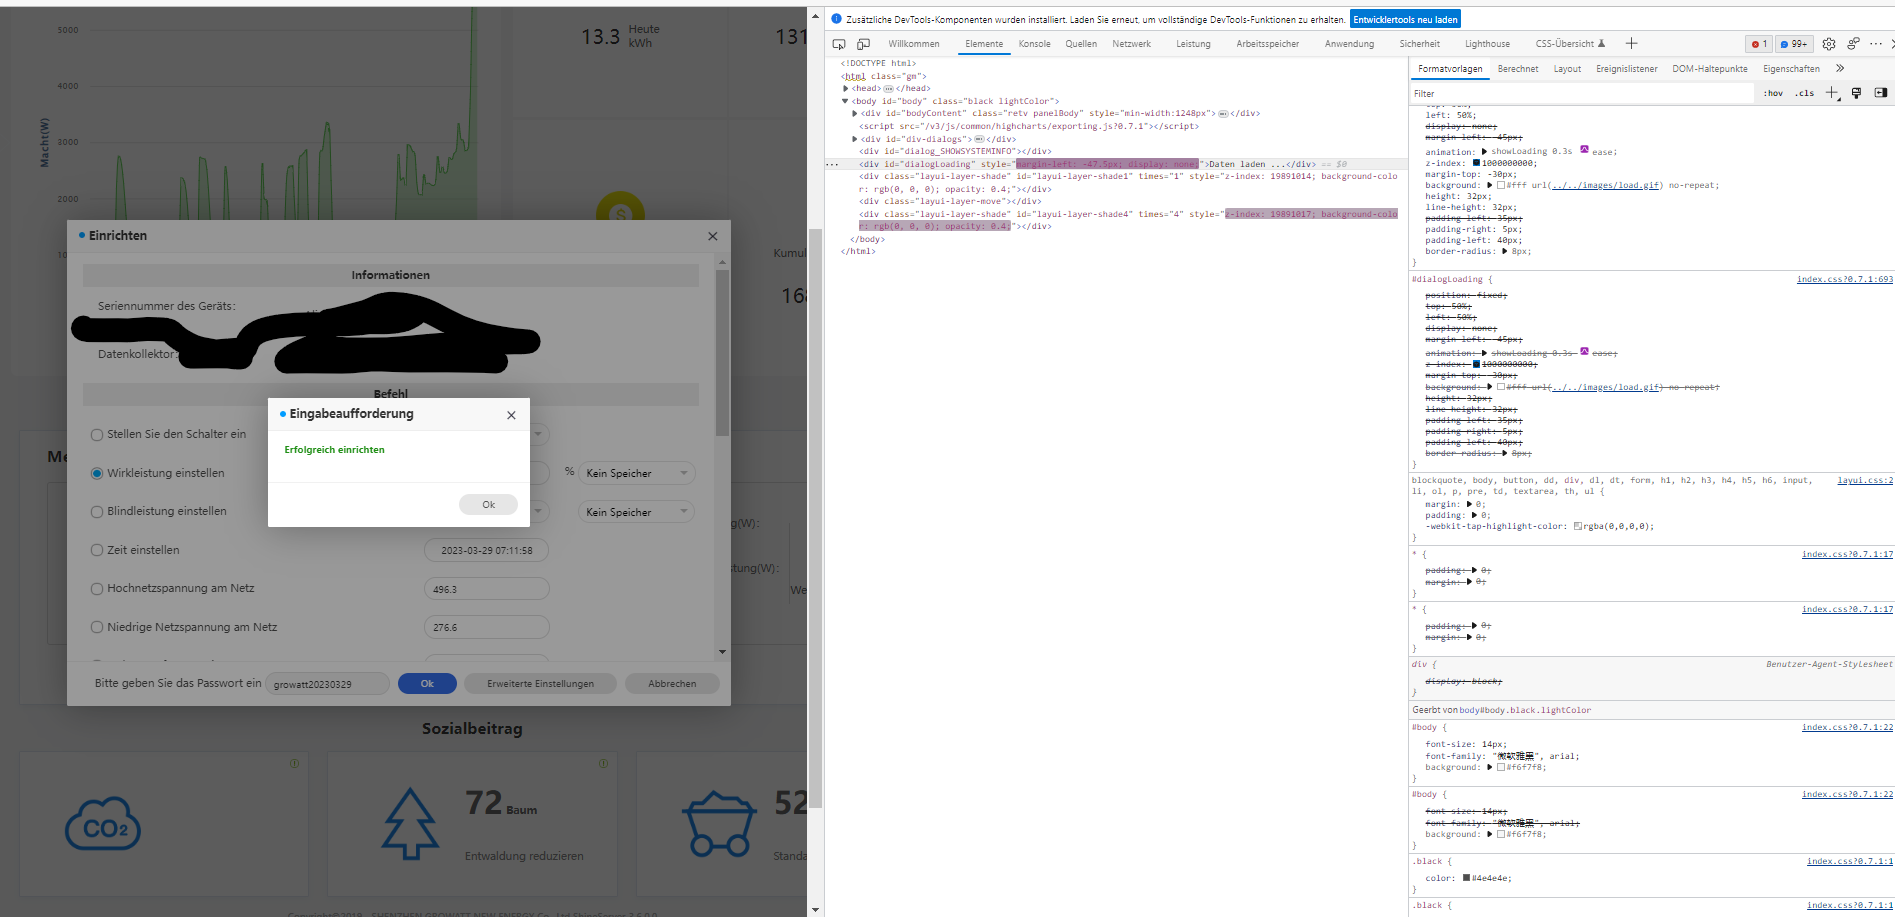Open 'Kein Speicher' dropdown in Blindleistung row
The width and height of the screenshot is (1895, 917).
(636, 512)
